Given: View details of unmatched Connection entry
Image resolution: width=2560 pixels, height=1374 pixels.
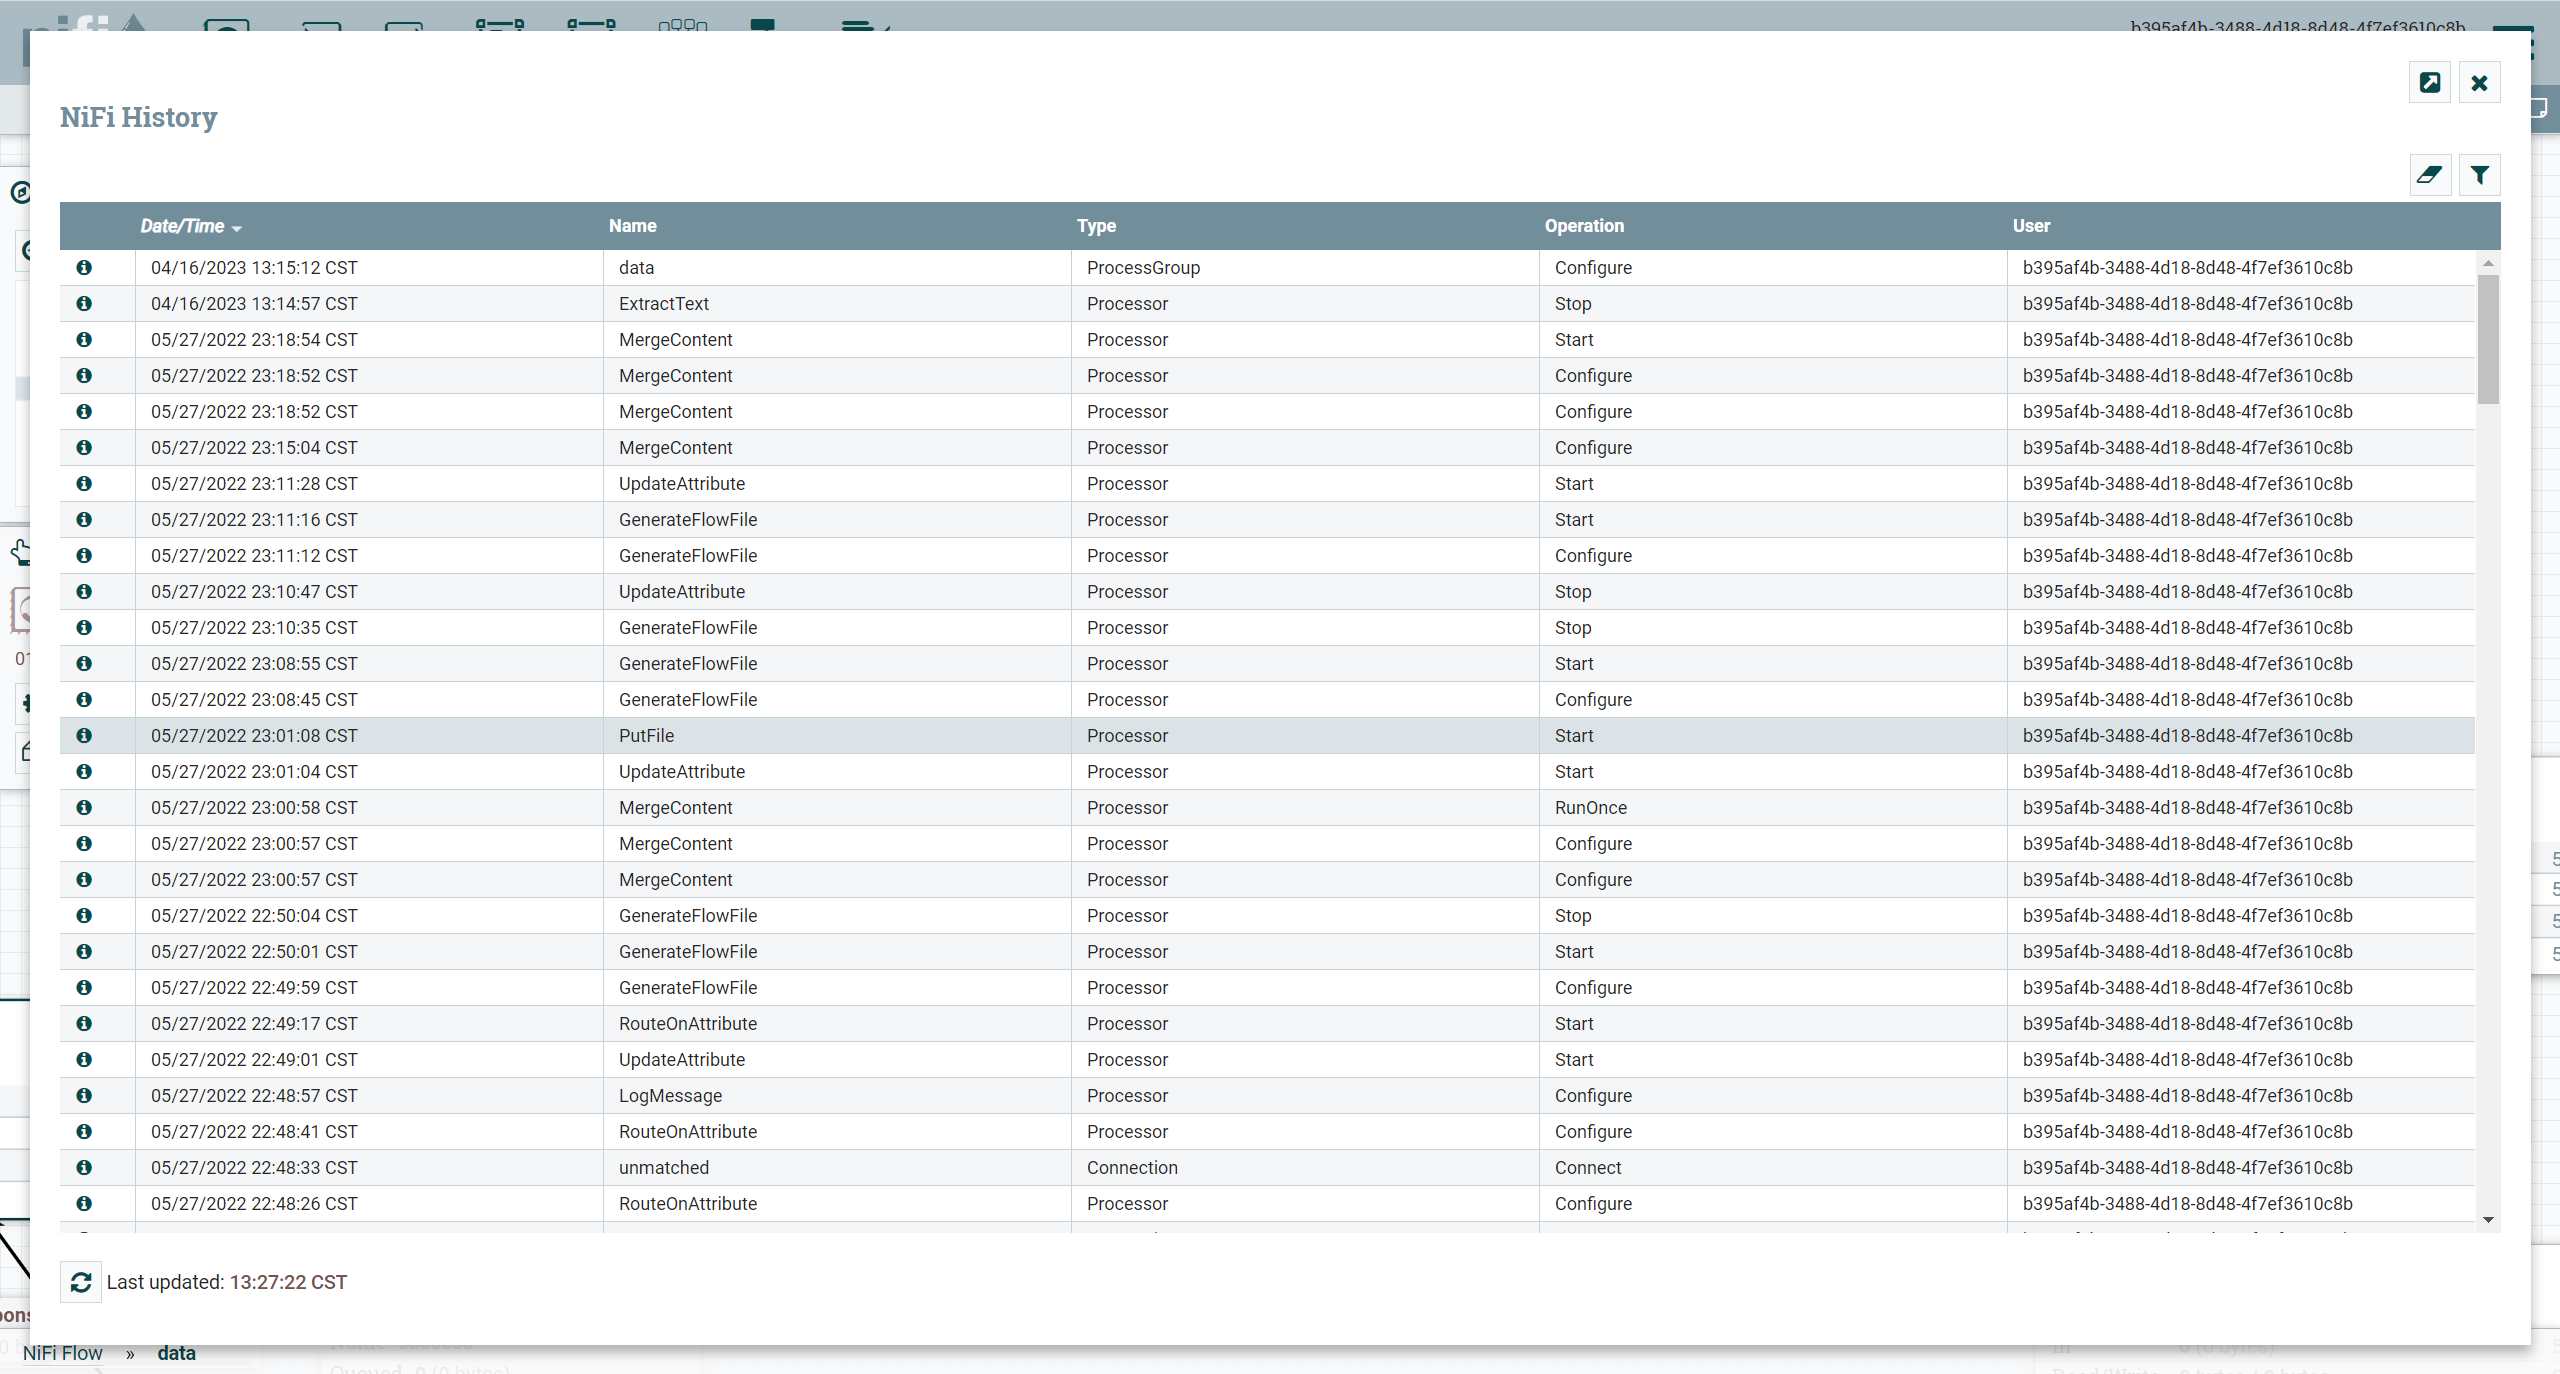Looking at the screenshot, I should coord(84,1167).
